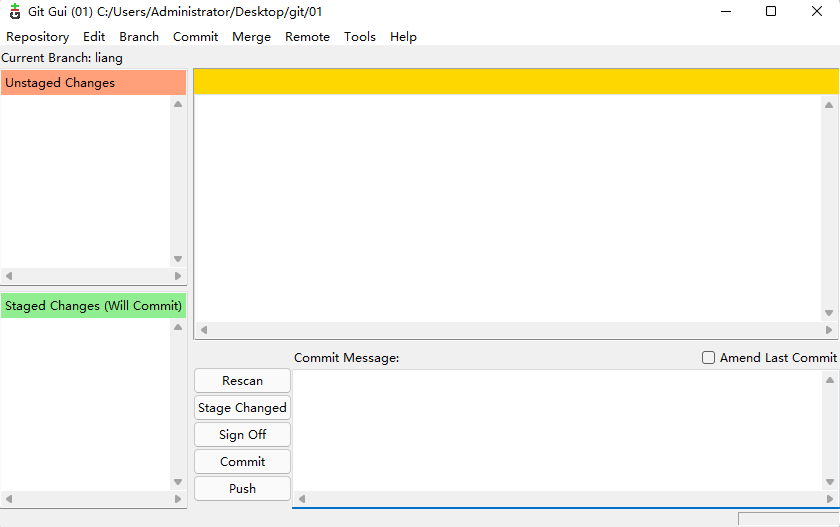The height and width of the screenshot is (527, 840).
Task: Click the down arrow in Unstaged Changes scrollbar
Action: tap(178, 259)
